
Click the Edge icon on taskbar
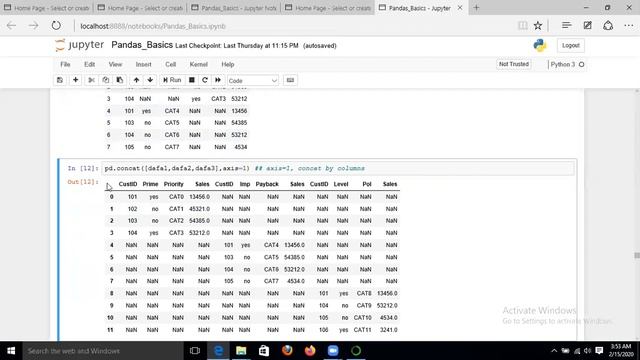(x=218, y=351)
